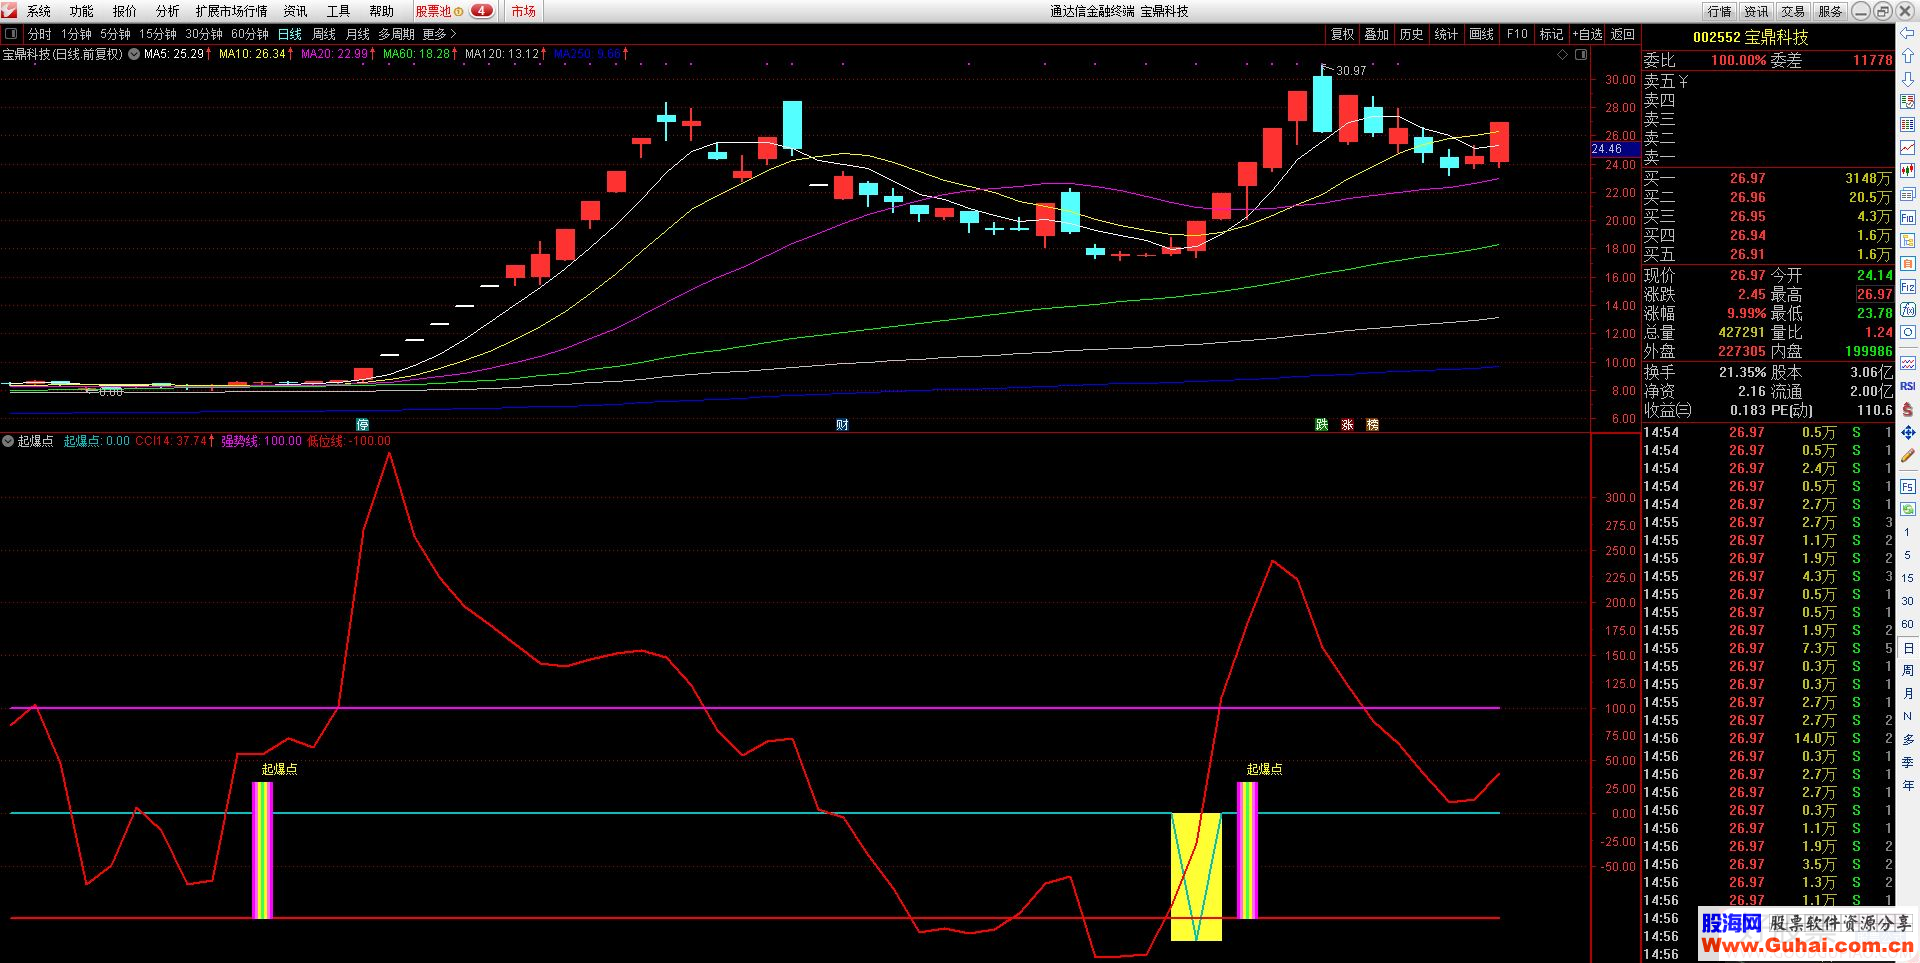Click the diamond icon at chart top right
Image resolution: width=1920 pixels, height=963 pixels.
(x=1563, y=55)
